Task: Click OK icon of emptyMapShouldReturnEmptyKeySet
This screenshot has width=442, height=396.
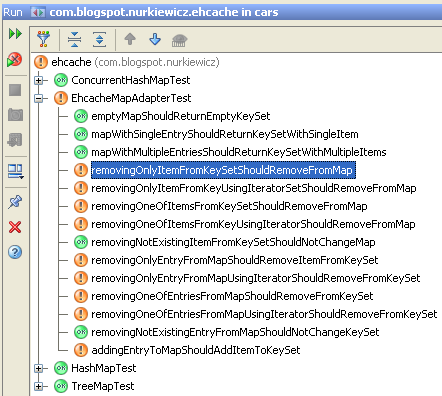Action: click(81, 116)
